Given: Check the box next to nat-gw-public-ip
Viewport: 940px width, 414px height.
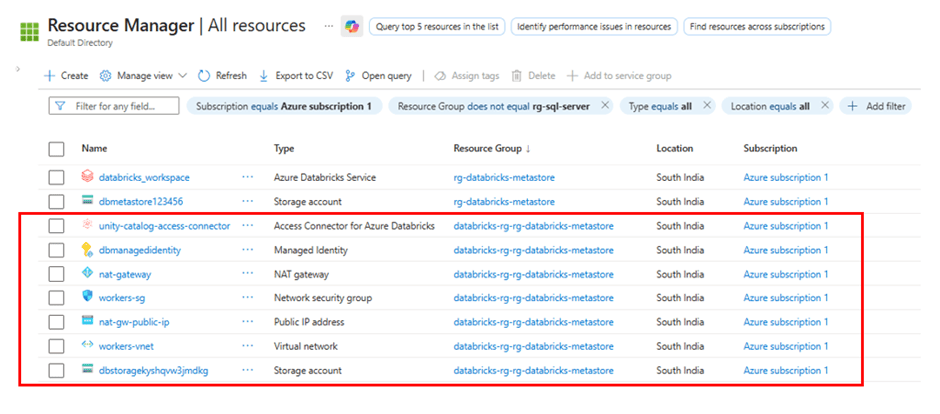Looking at the screenshot, I should [x=57, y=322].
